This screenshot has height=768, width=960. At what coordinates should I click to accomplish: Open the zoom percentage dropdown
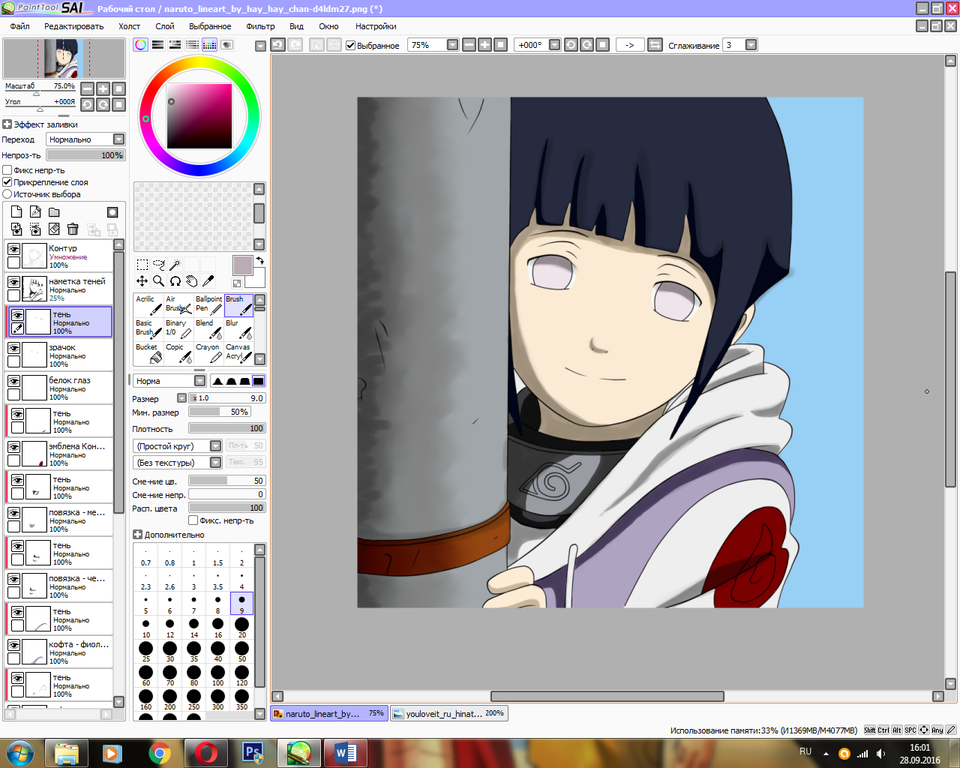[452, 45]
